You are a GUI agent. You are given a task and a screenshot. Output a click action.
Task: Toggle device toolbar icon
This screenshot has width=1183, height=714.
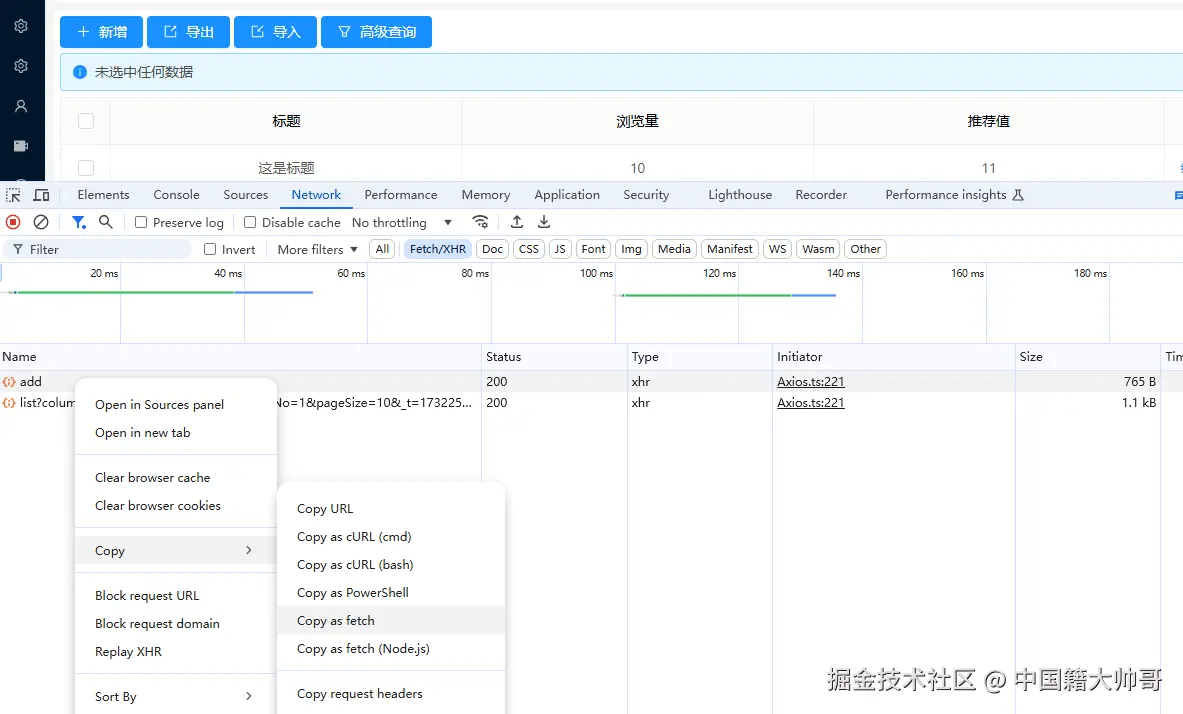click(x=41, y=195)
